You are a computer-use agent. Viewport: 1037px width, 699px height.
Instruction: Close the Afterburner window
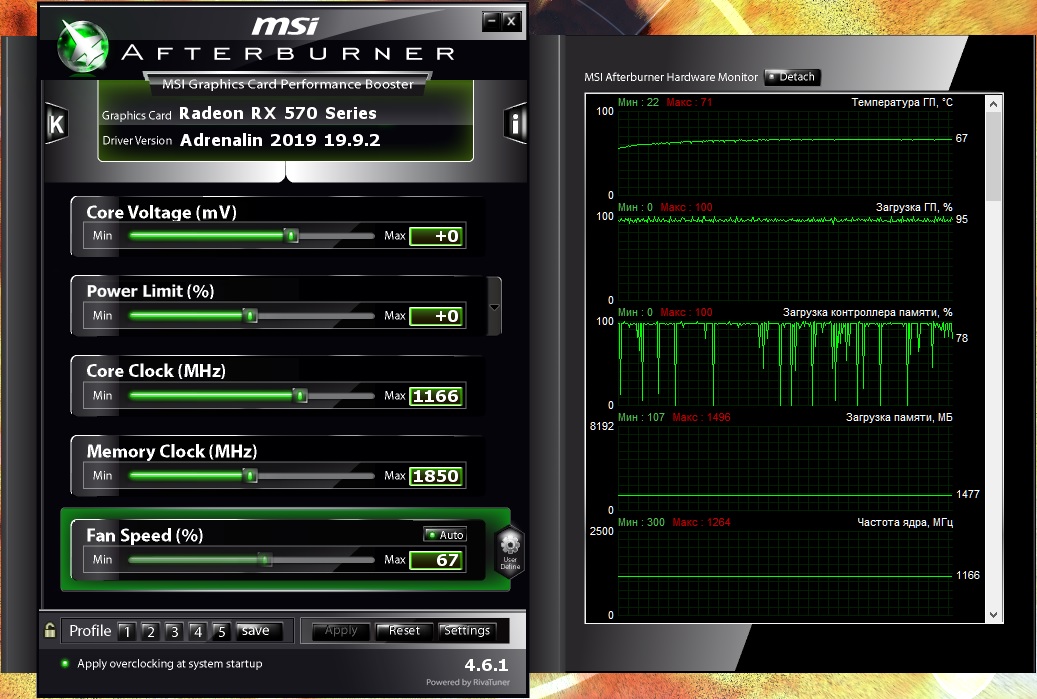pyautogui.click(x=511, y=21)
